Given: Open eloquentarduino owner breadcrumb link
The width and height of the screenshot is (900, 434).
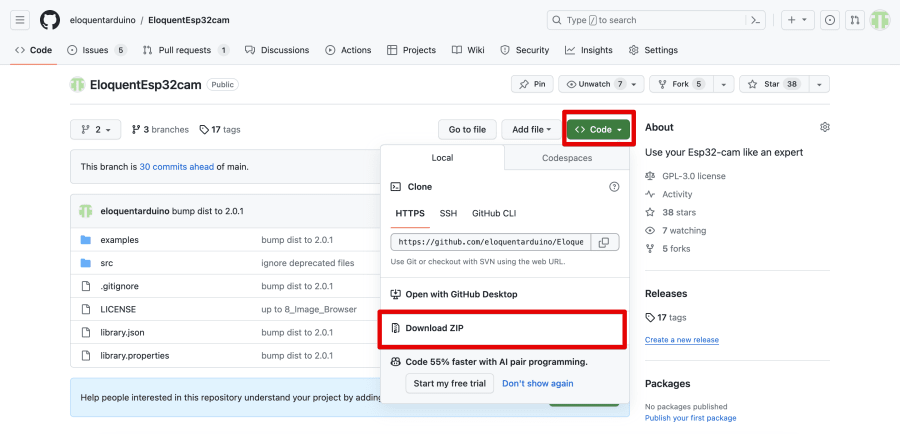Looking at the screenshot, I should pyautogui.click(x=102, y=20).
